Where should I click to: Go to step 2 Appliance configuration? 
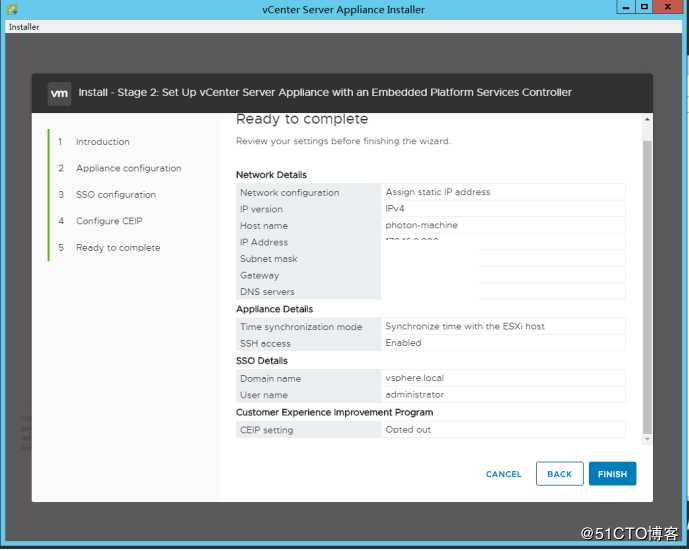click(x=128, y=168)
